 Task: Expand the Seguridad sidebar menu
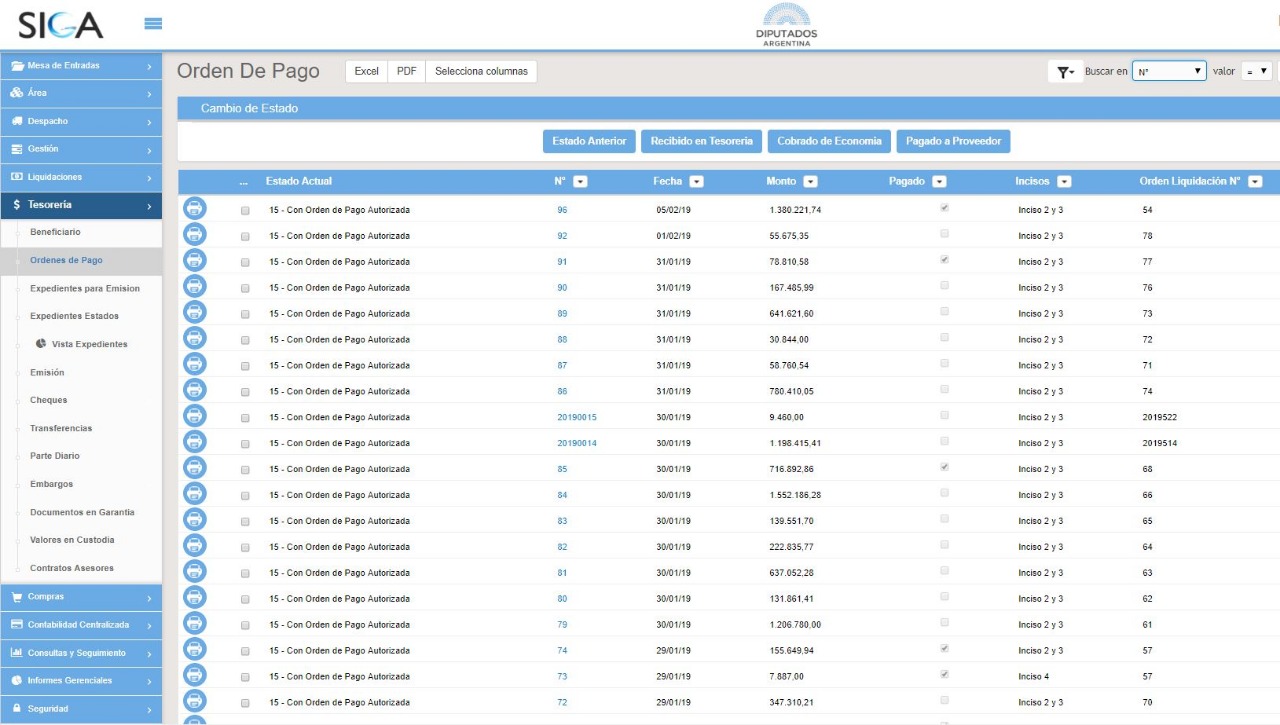tap(81, 709)
